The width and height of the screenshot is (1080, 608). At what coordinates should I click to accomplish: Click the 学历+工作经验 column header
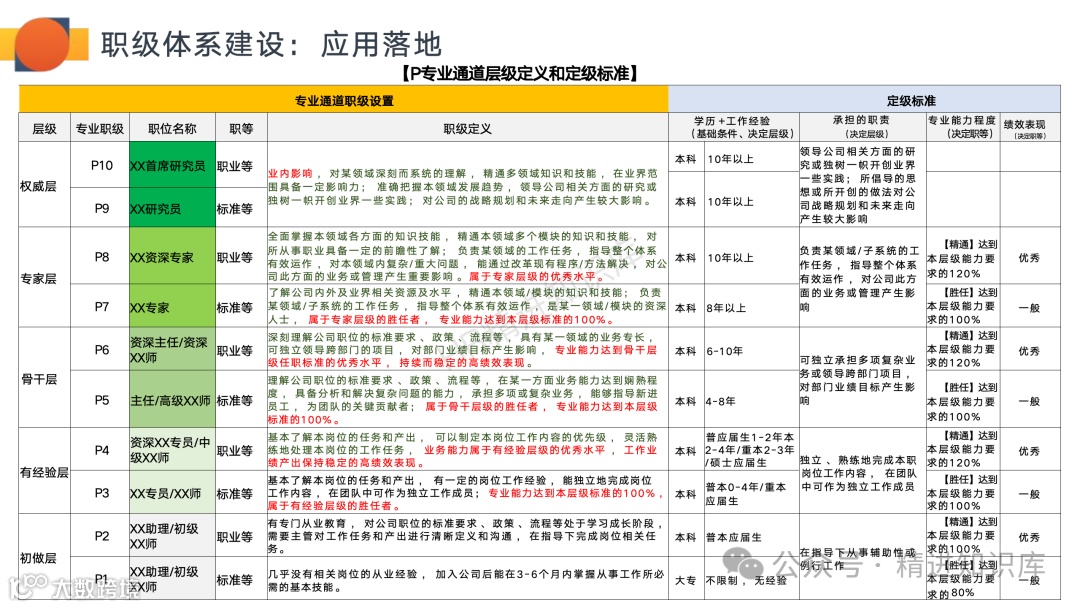pyautogui.click(x=733, y=127)
